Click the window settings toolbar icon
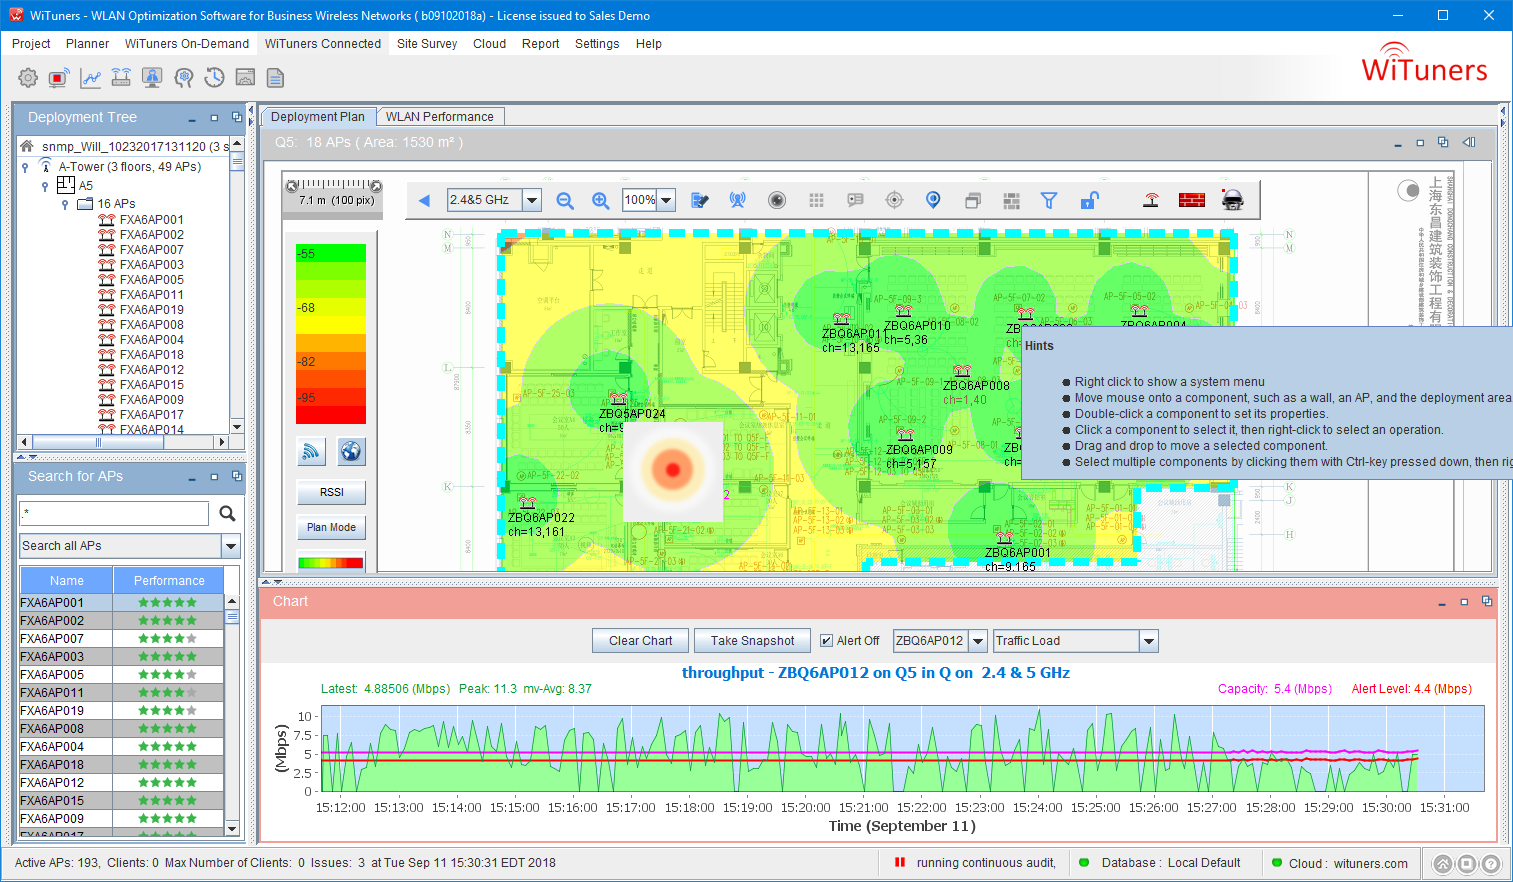 (x=245, y=78)
